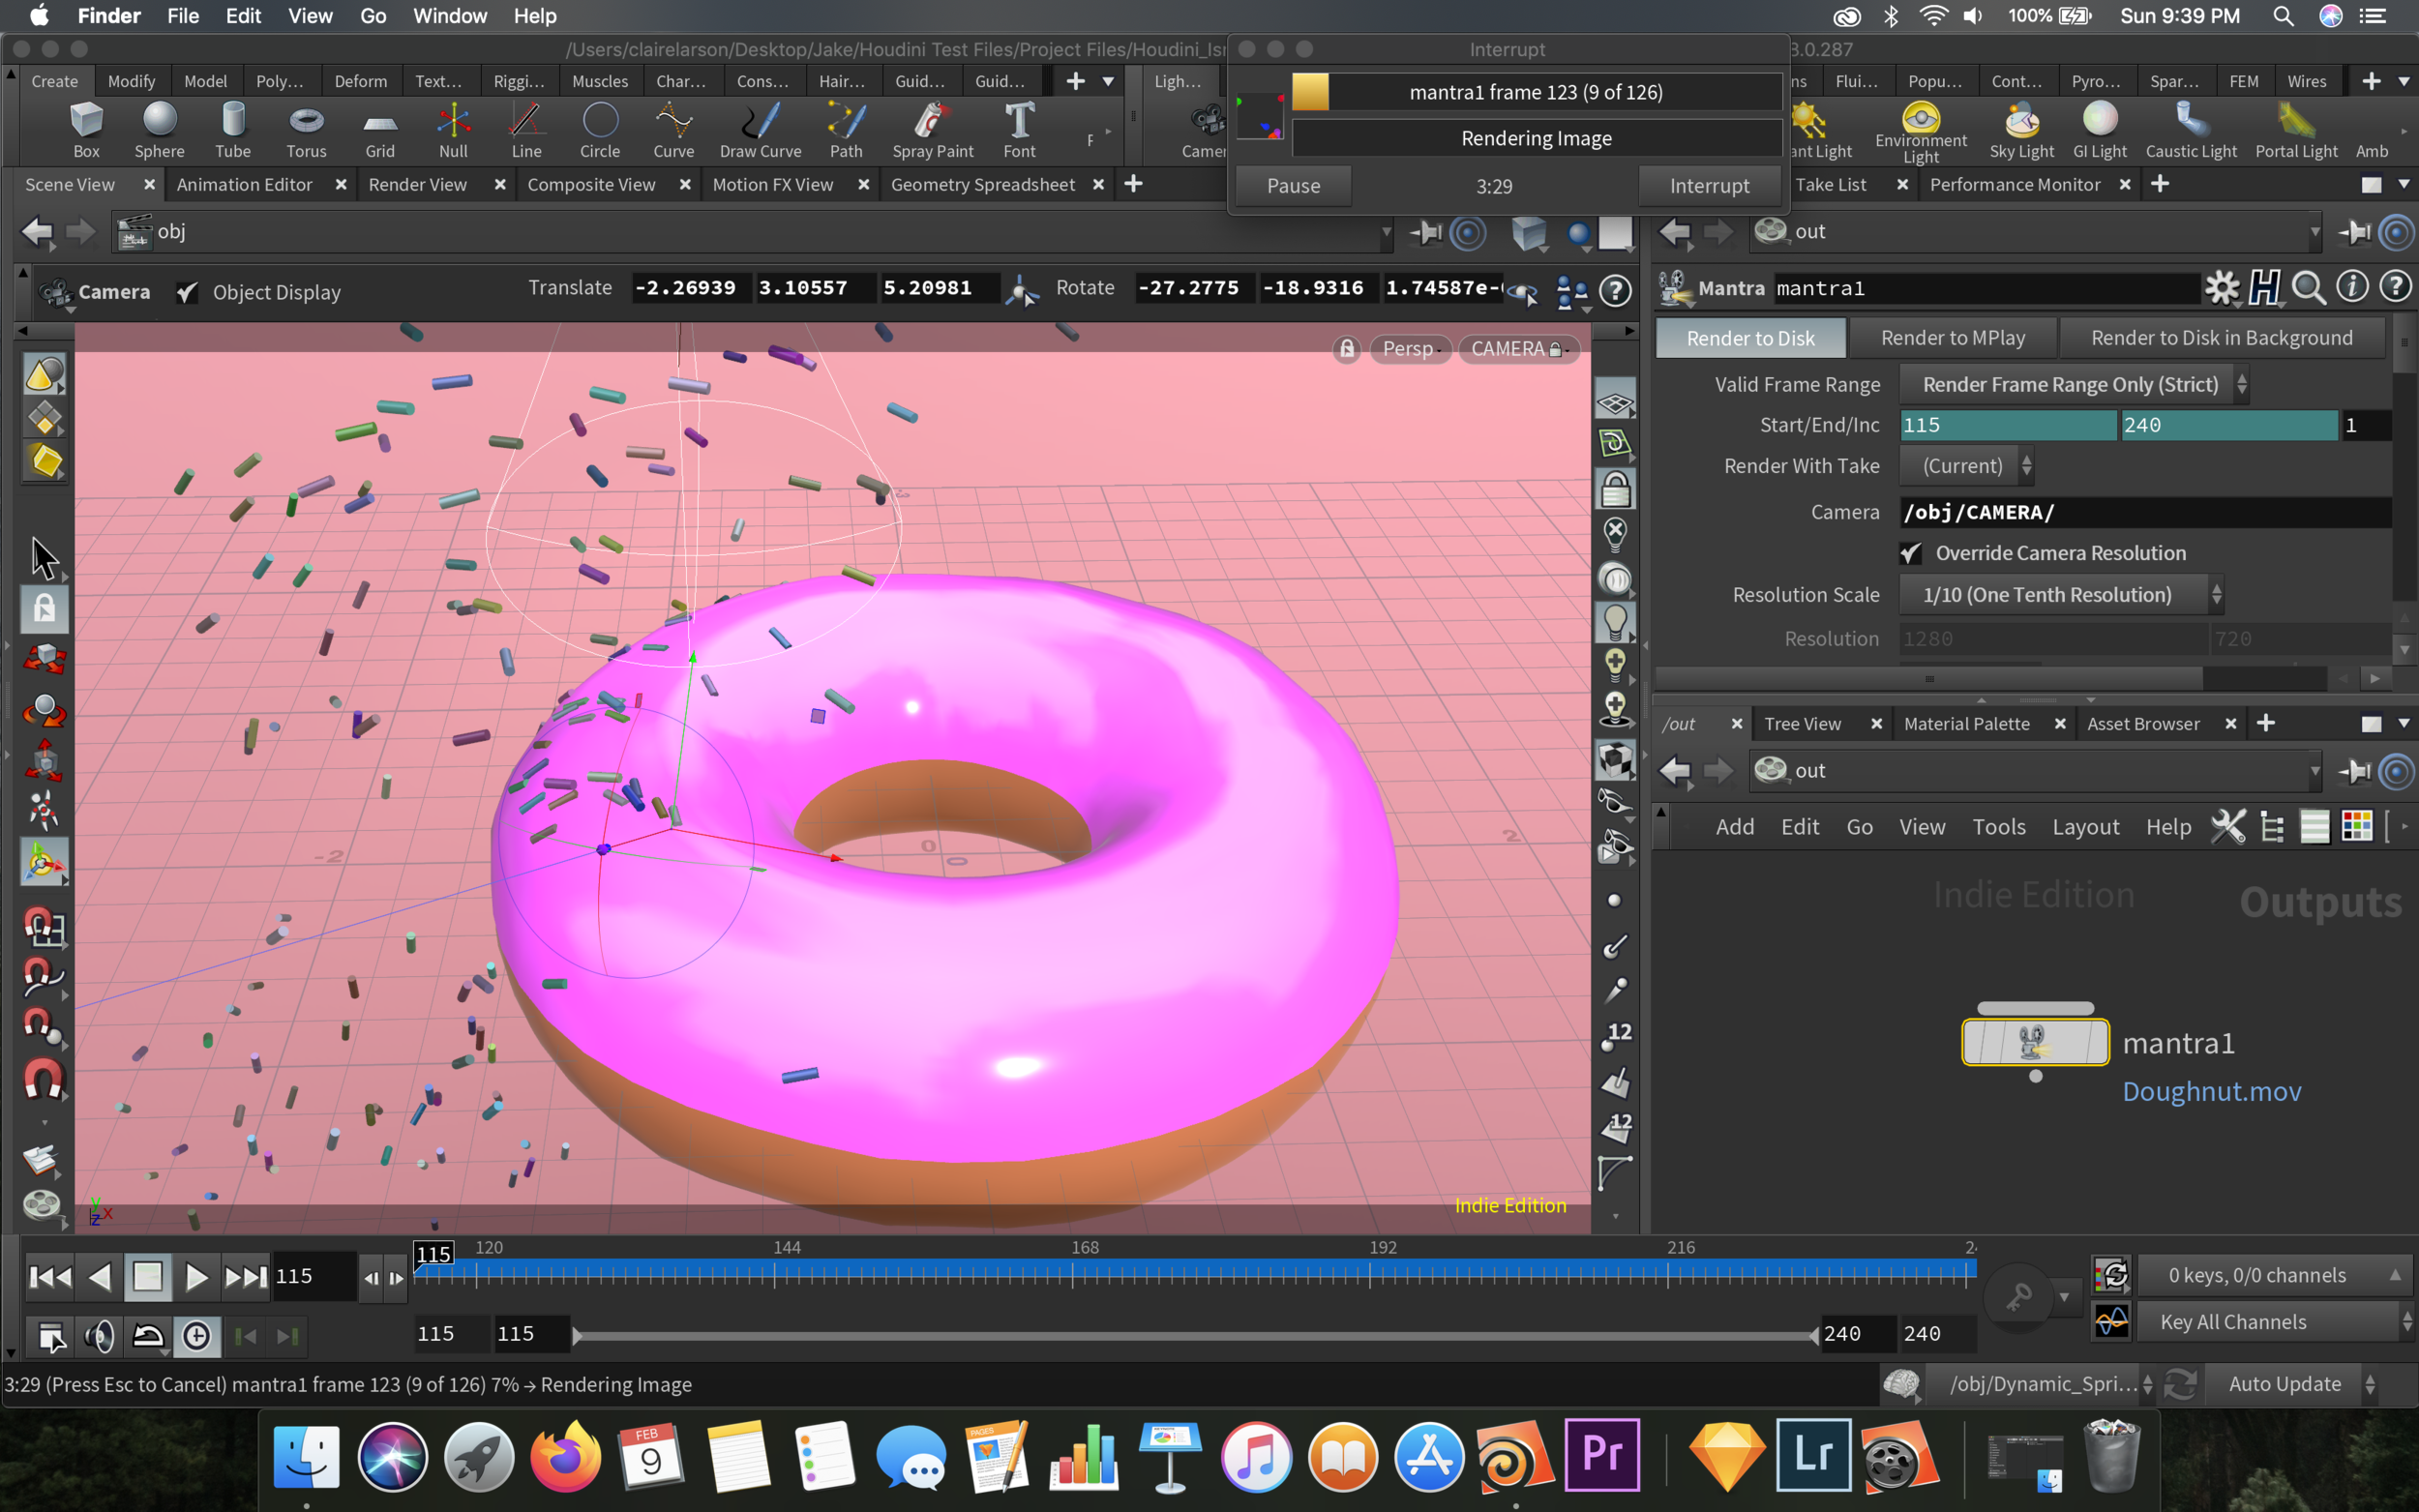
Task: Open Persp viewport menu
Action: click(1410, 349)
